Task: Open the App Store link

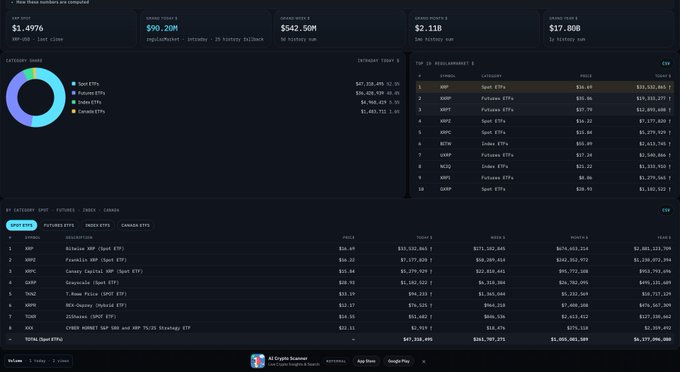Action: (x=366, y=361)
